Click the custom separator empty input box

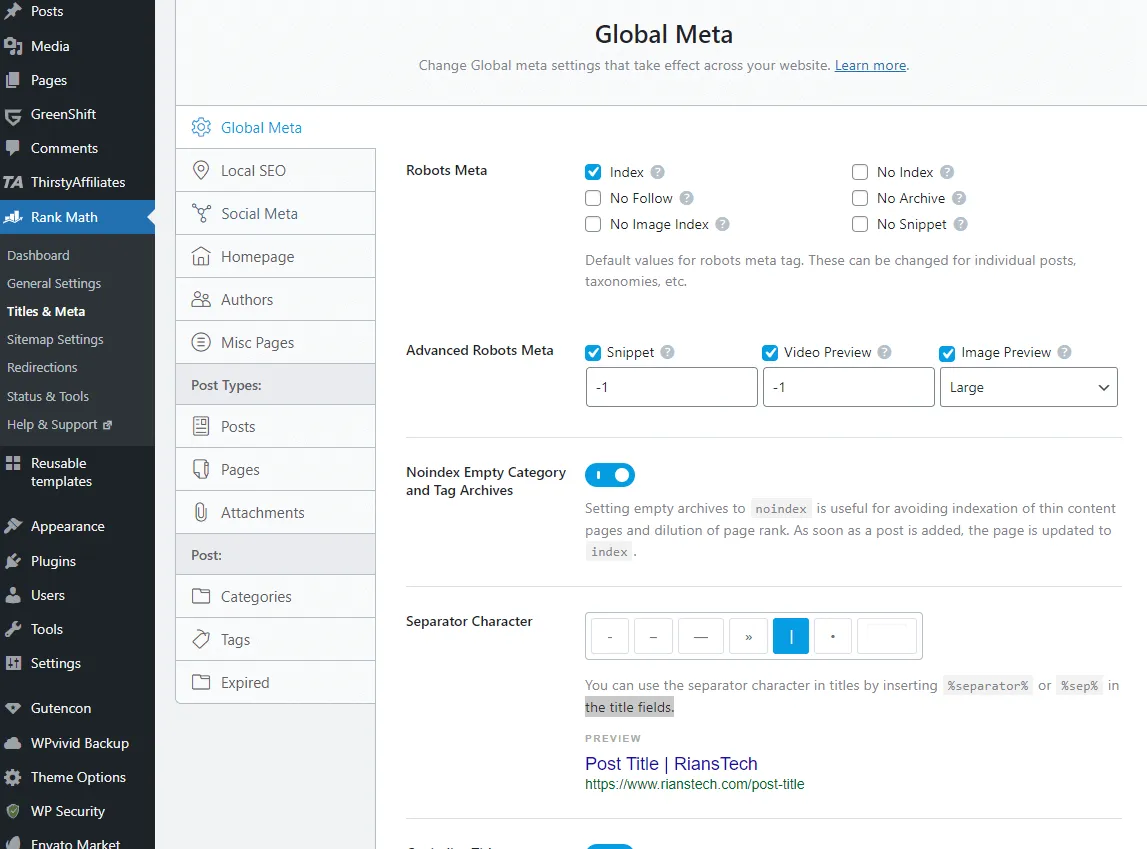point(886,636)
